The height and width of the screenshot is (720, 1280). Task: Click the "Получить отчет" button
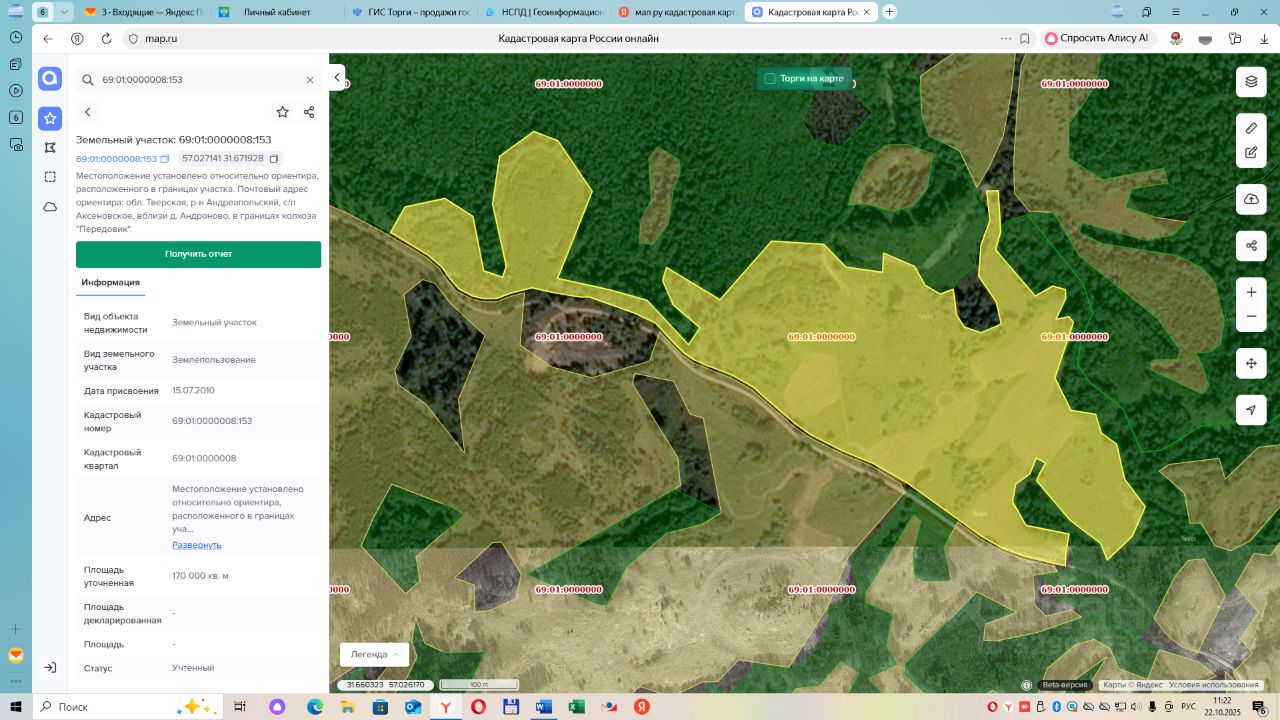198,254
